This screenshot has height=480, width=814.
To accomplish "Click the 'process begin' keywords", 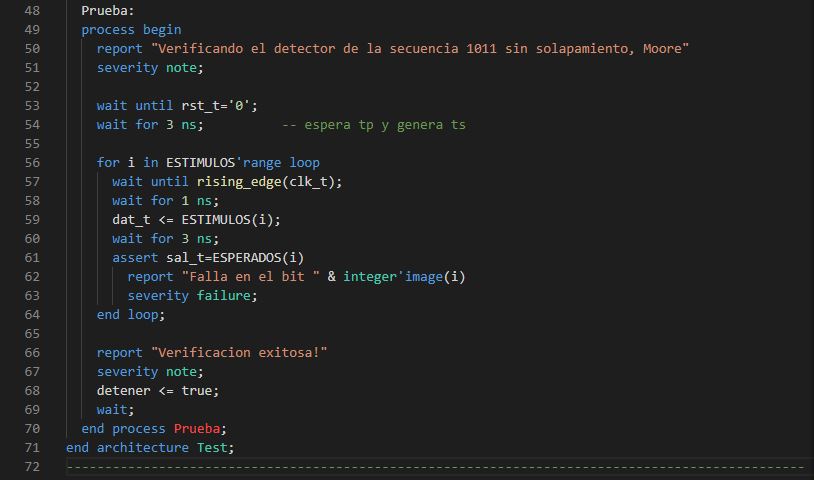I will tap(131, 30).
